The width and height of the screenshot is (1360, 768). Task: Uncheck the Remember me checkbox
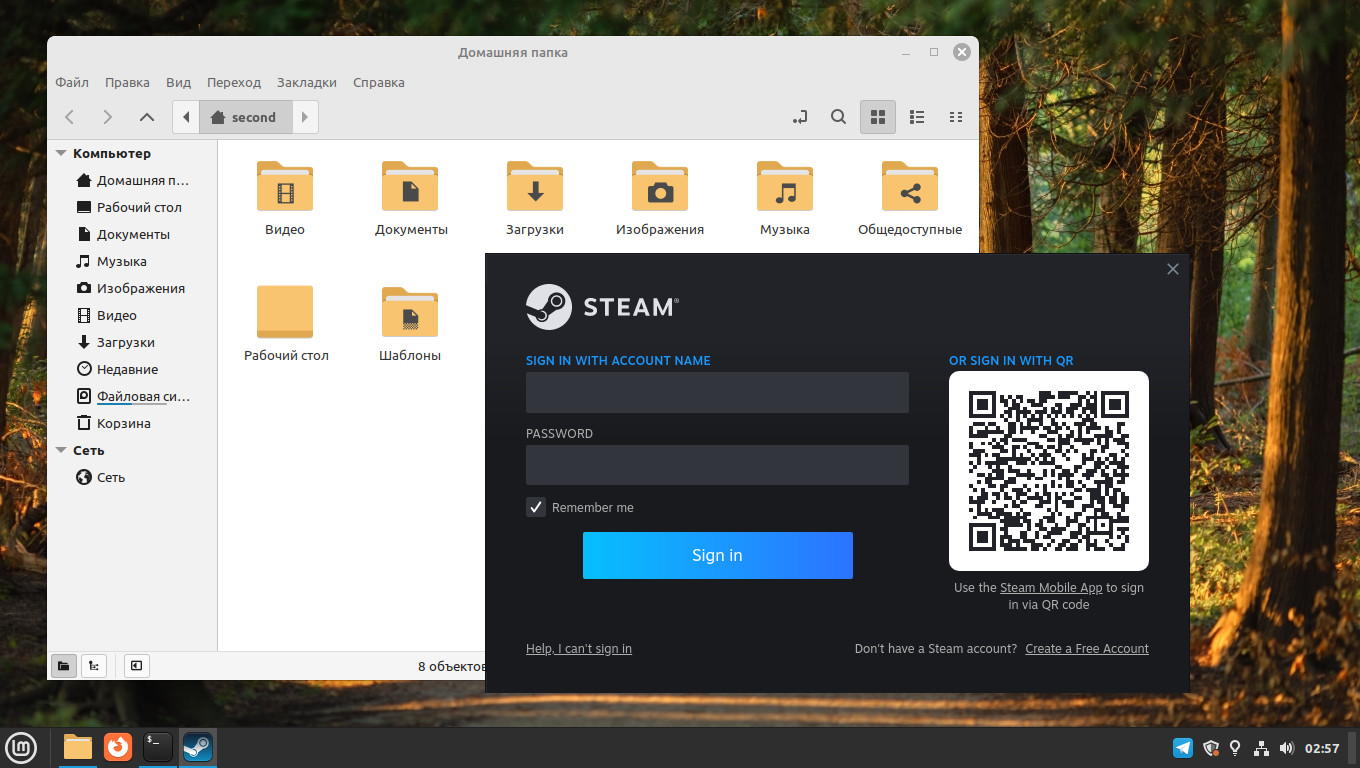536,507
